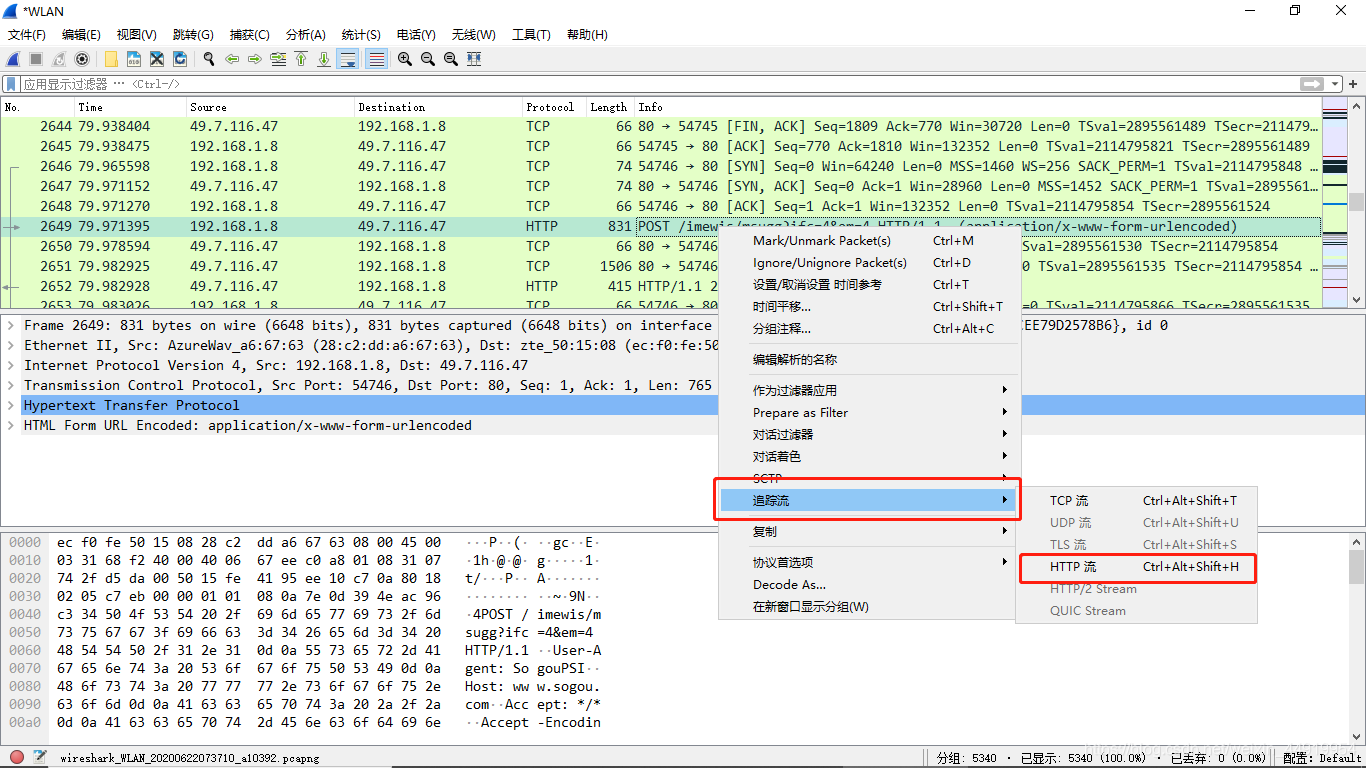Screen dimensions: 1366x768
Task: Open 无线(W) menu
Action: [473, 35]
